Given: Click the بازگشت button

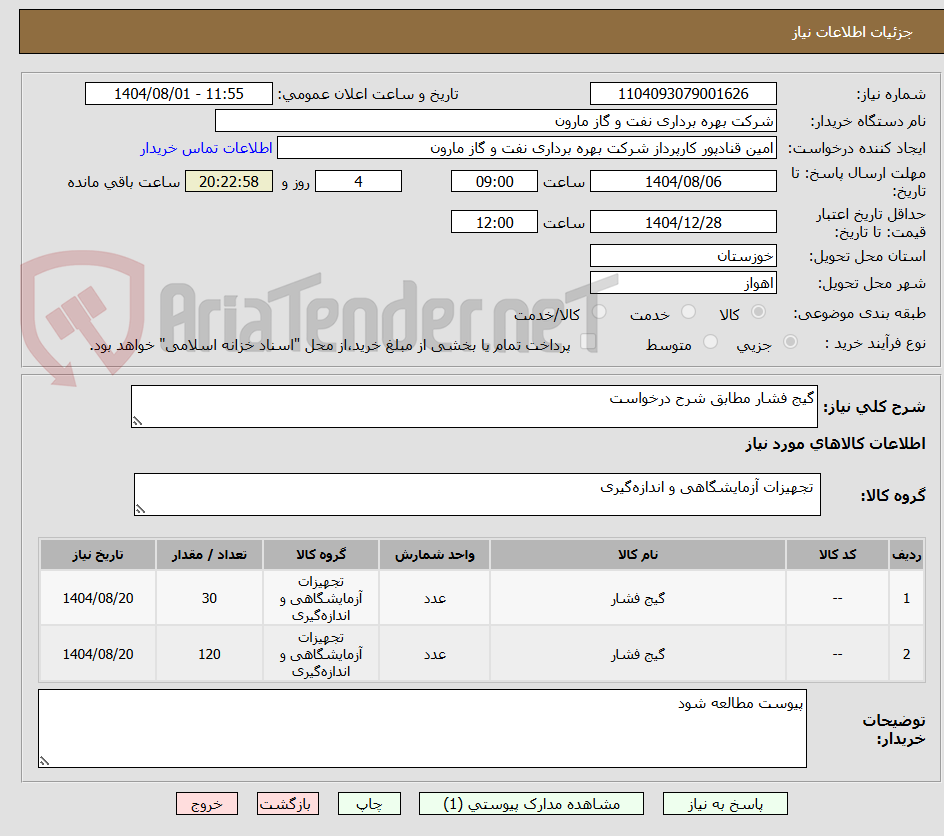Looking at the screenshot, I should point(288,803).
